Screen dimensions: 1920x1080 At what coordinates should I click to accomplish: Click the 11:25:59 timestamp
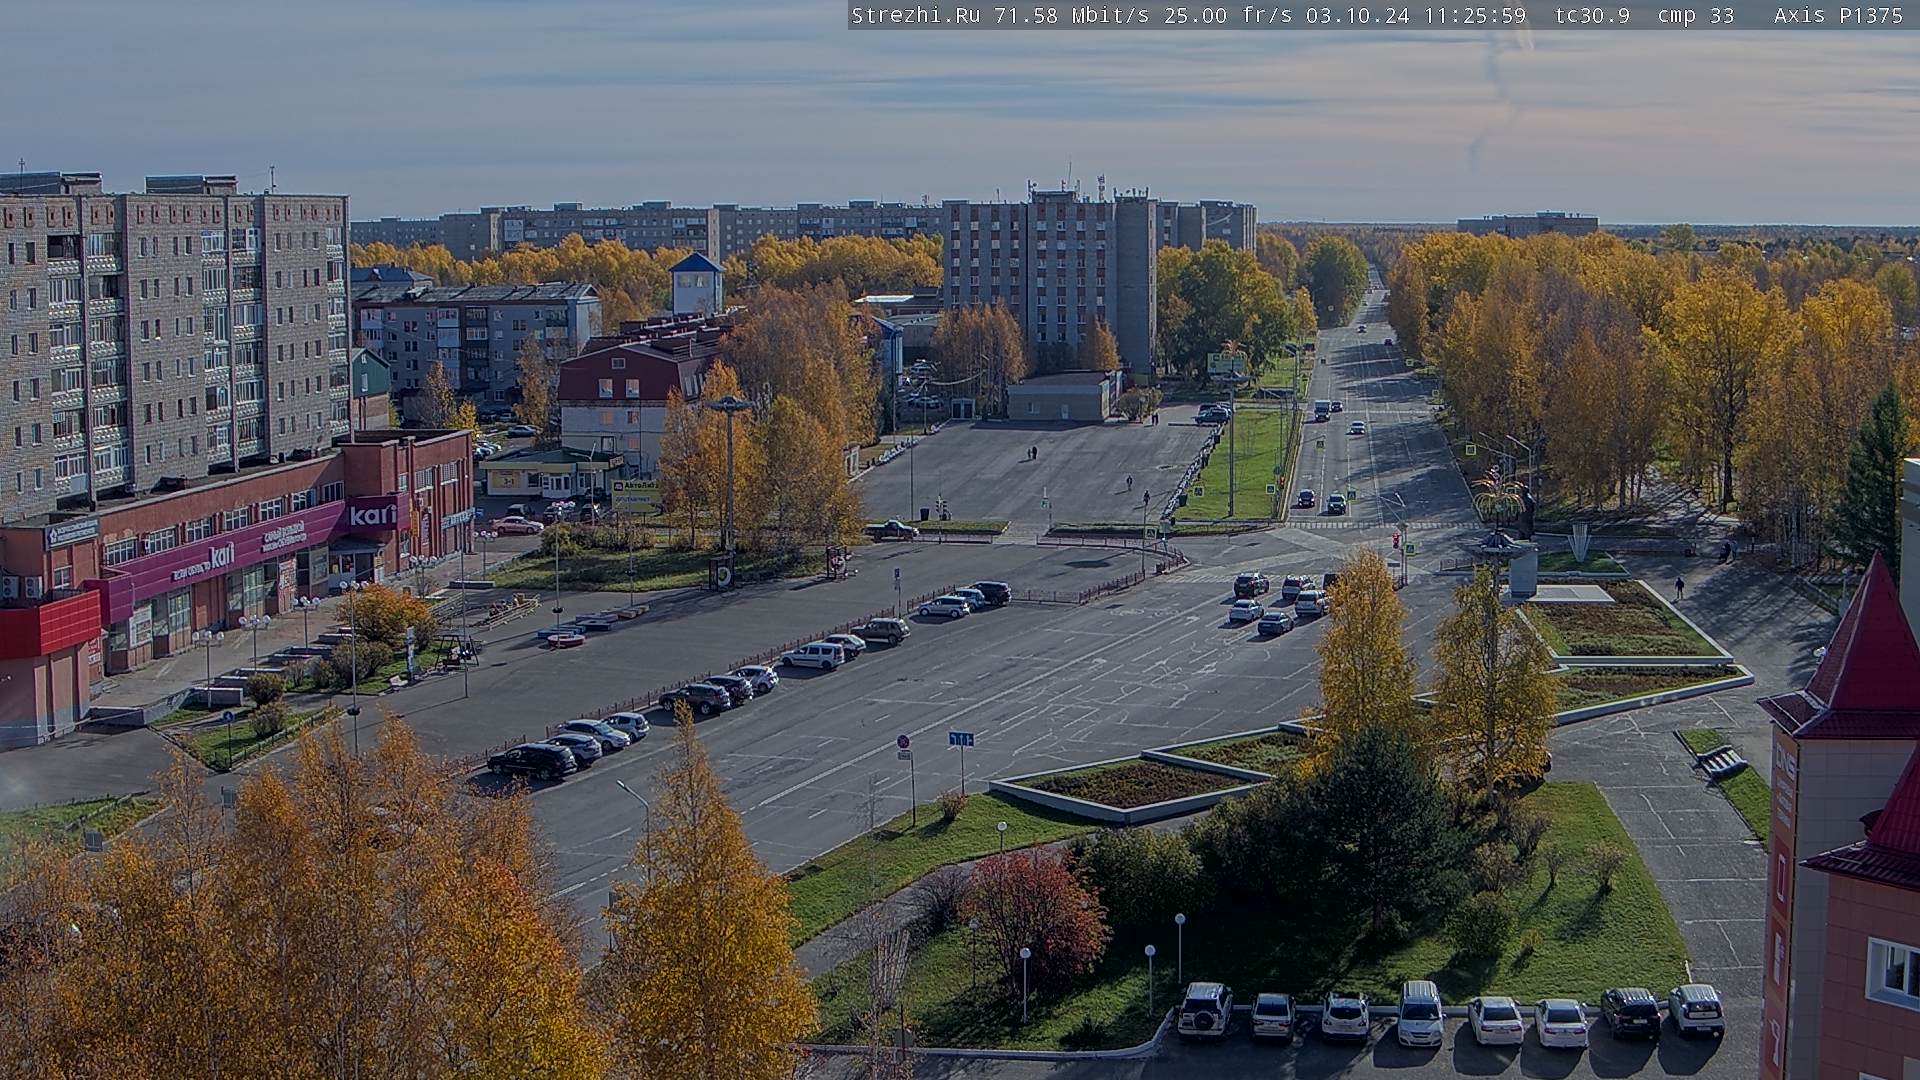point(1474,15)
